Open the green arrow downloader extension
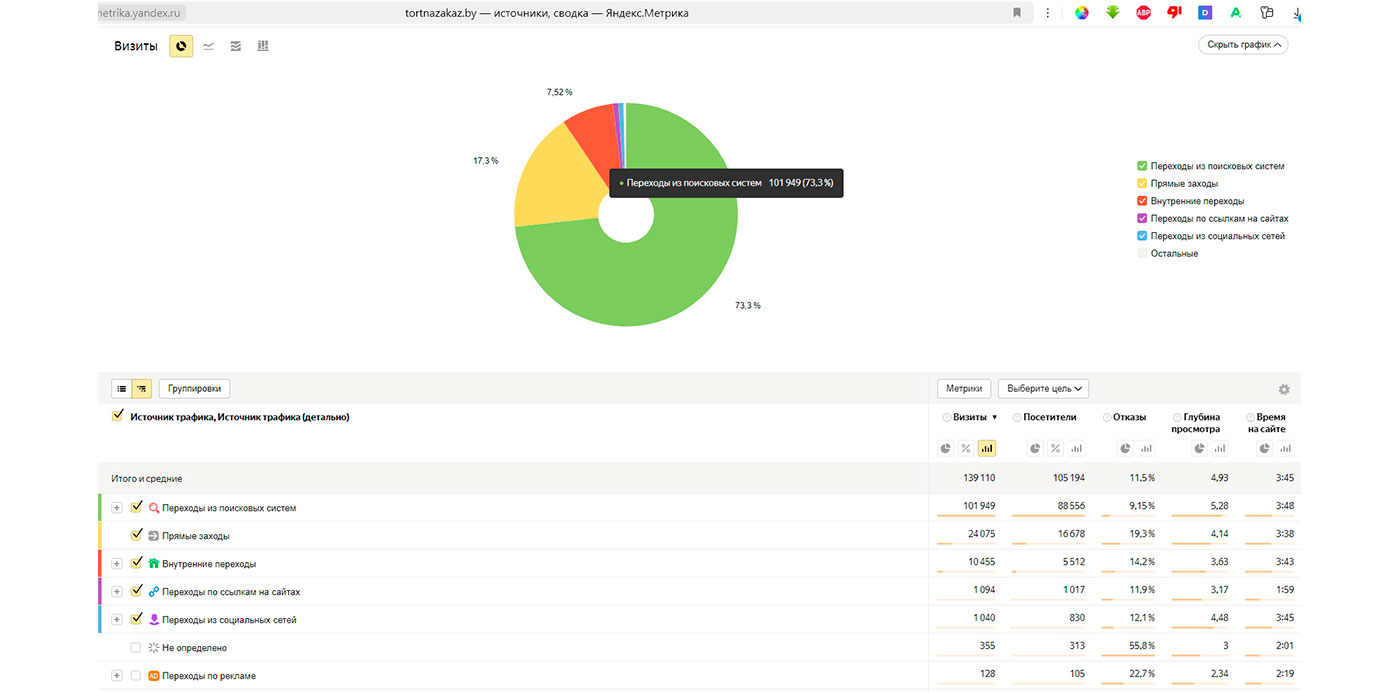The height and width of the screenshot is (693, 1400). point(1113,13)
